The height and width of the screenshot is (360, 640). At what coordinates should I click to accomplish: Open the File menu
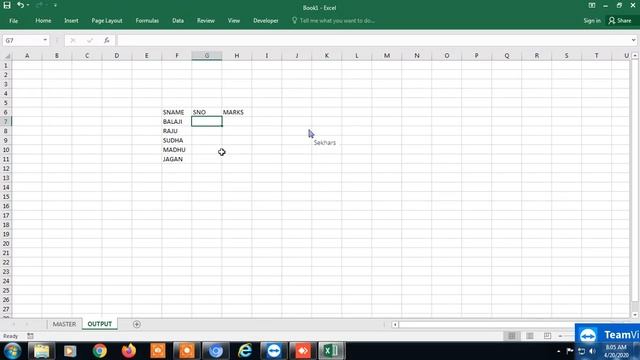(13, 20)
